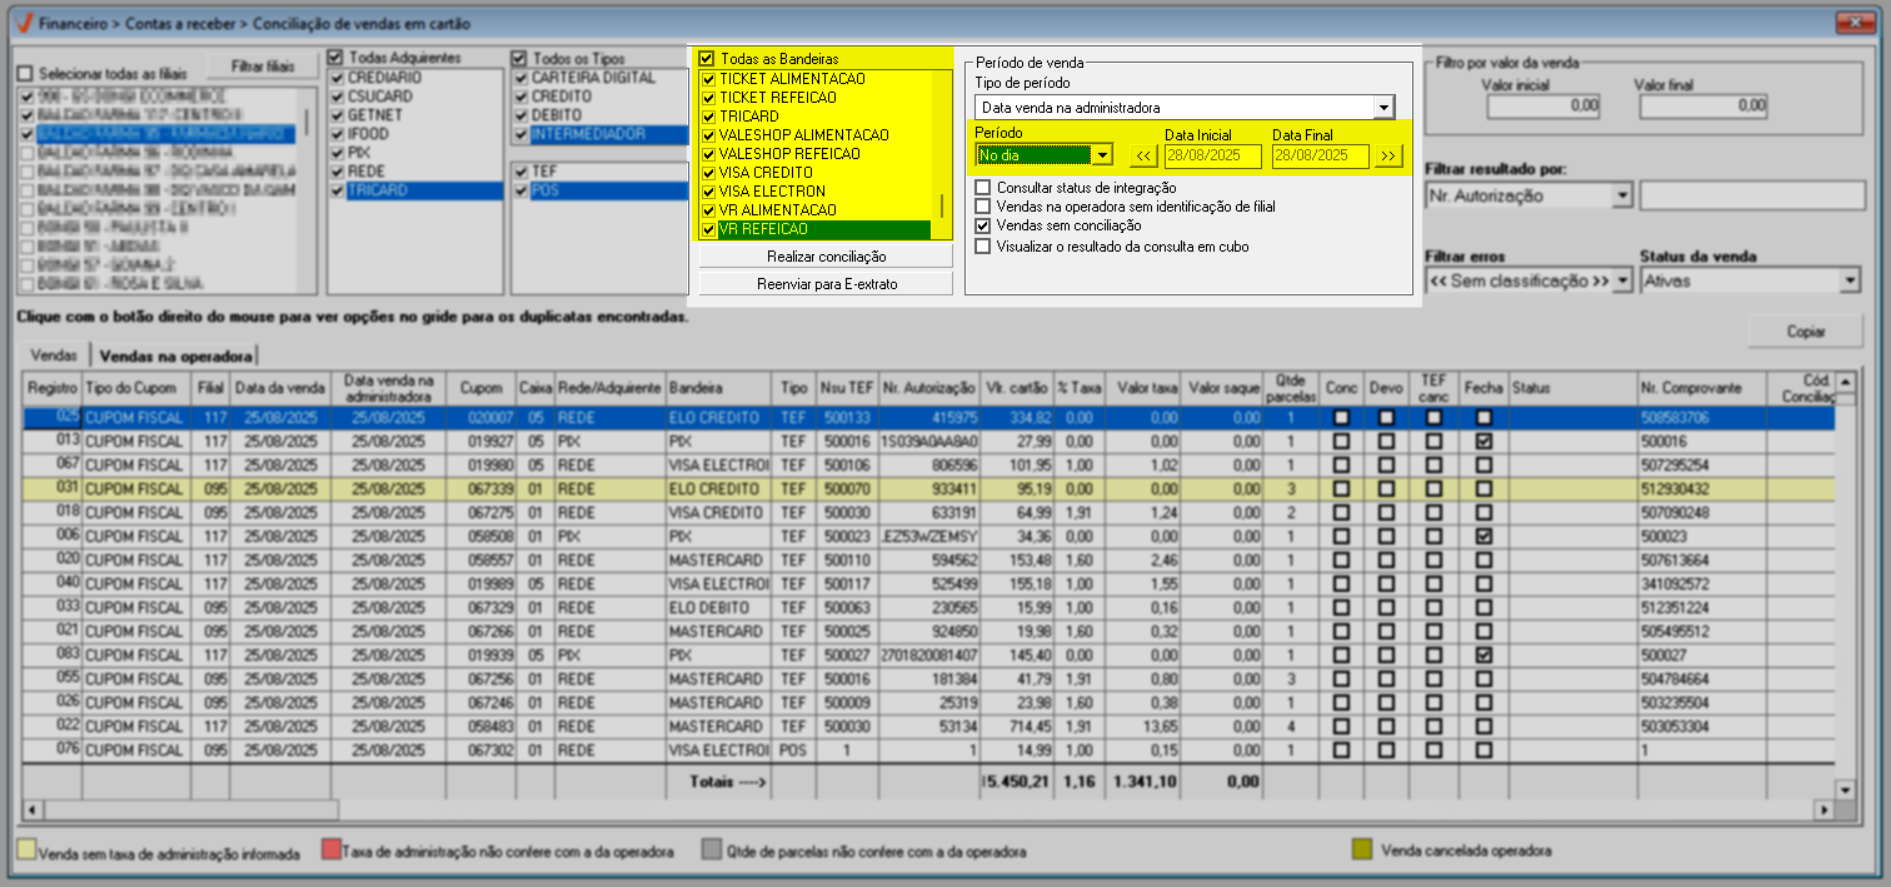Open the Status da venda dropdown

pos(1849,282)
